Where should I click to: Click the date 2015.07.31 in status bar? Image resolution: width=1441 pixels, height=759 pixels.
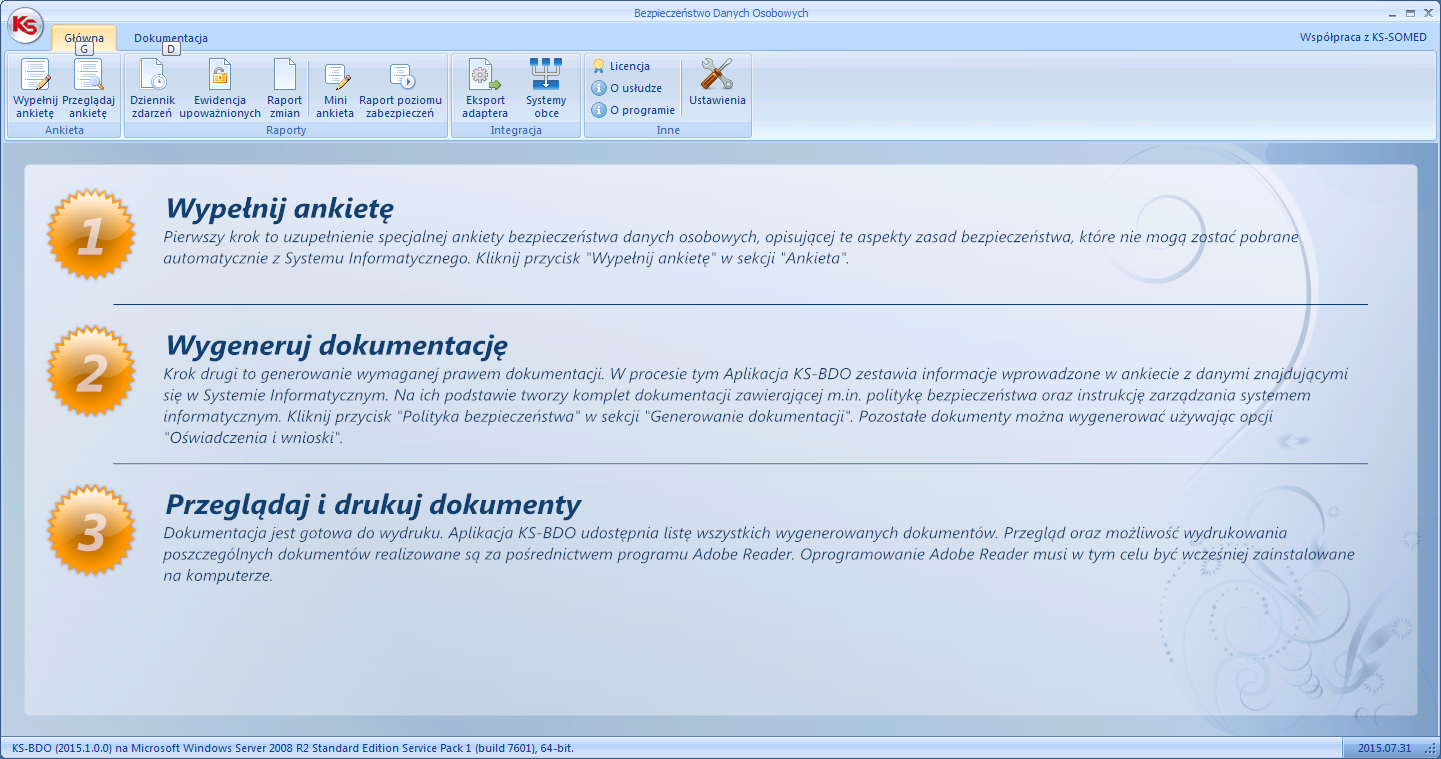pos(1385,748)
